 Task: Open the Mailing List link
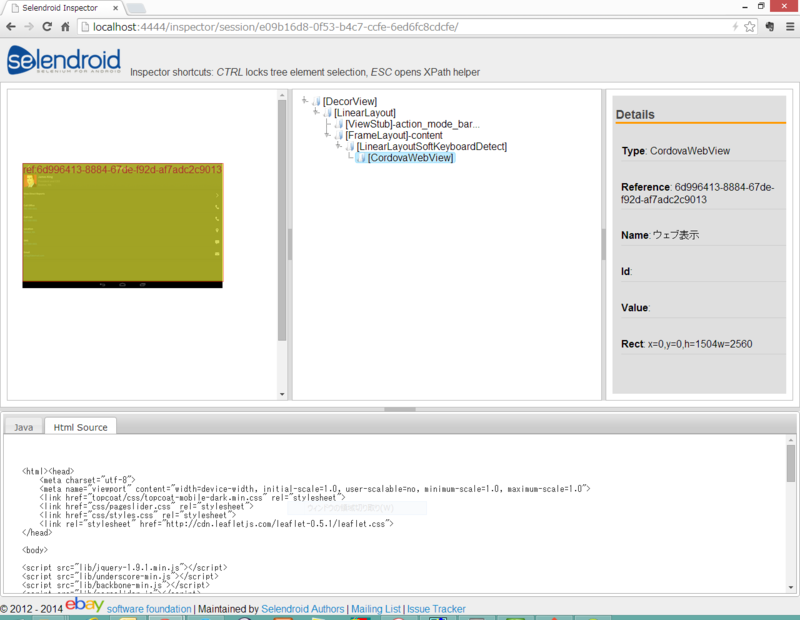pos(376,609)
